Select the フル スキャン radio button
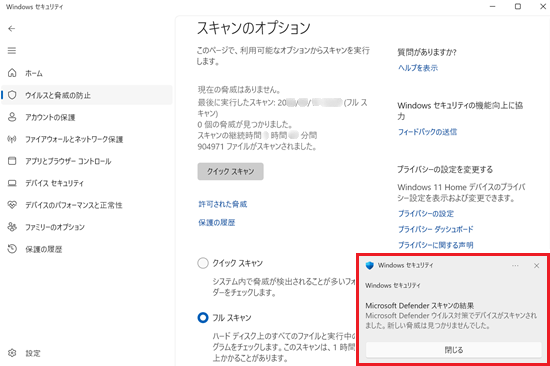The width and height of the screenshot is (550, 366). pyautogui.click(x=203, y=318)
